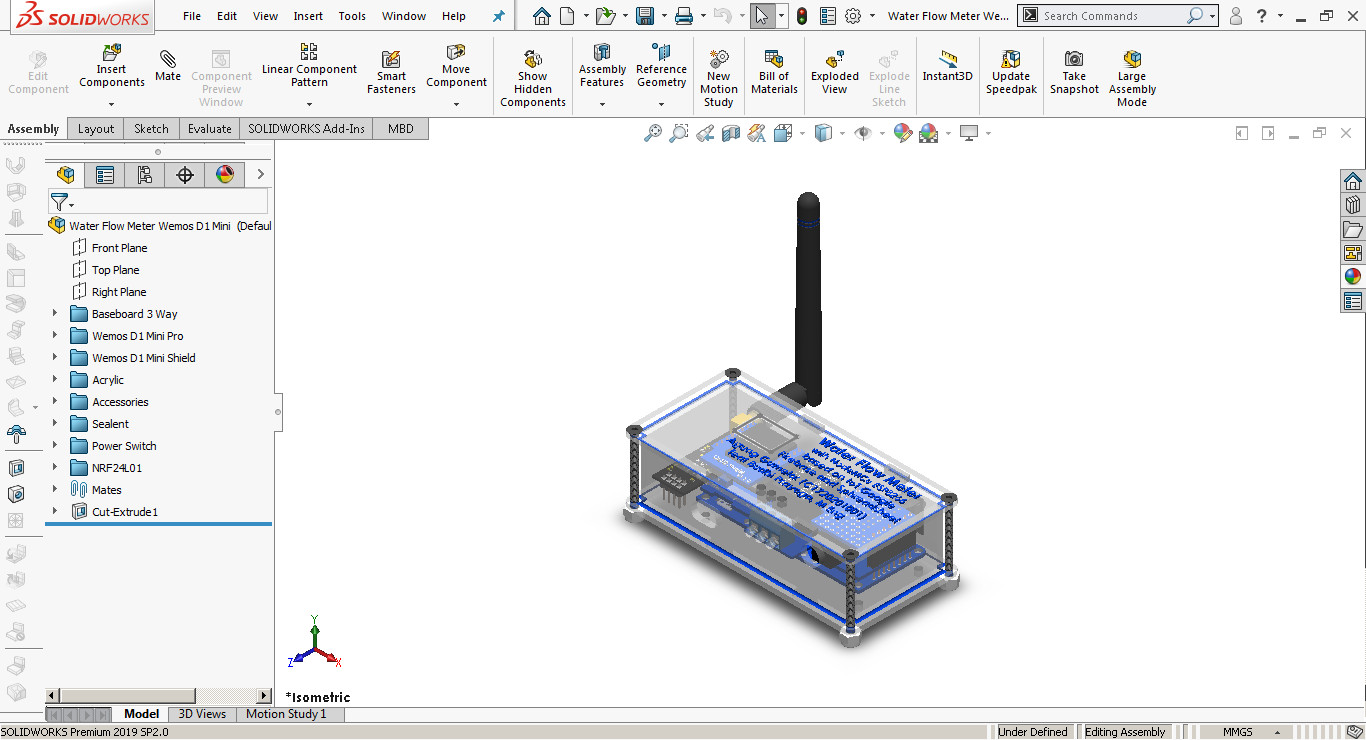Open the File menu
This screenshot has height=740, width=1366.
(x=192, y=16)
